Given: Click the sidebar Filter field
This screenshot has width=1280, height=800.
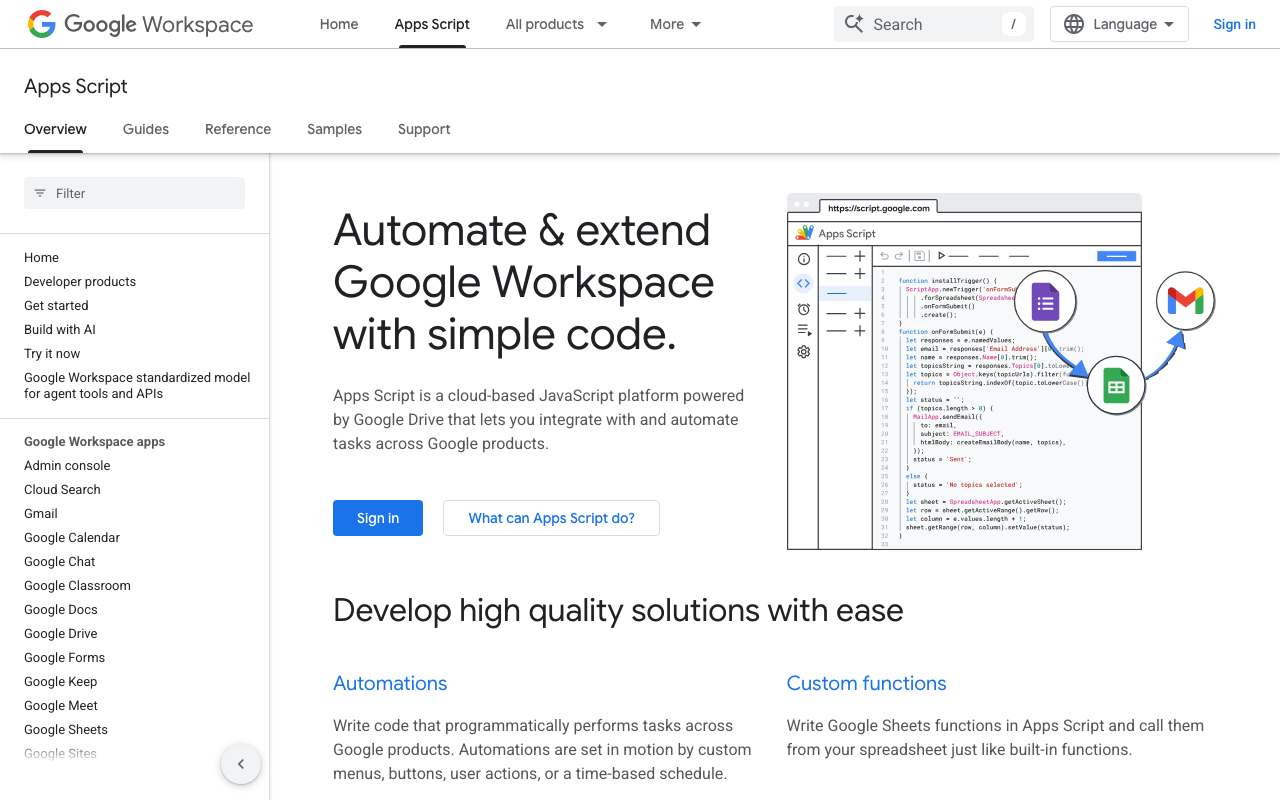Looking at the screenshot, I should click(x=134, y=193).
